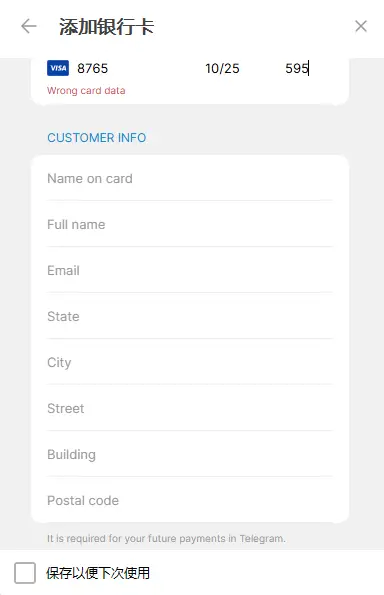Screen dimensions: 384x595
Task: Click the CVC field containing 595
Action: click(308, 69)
